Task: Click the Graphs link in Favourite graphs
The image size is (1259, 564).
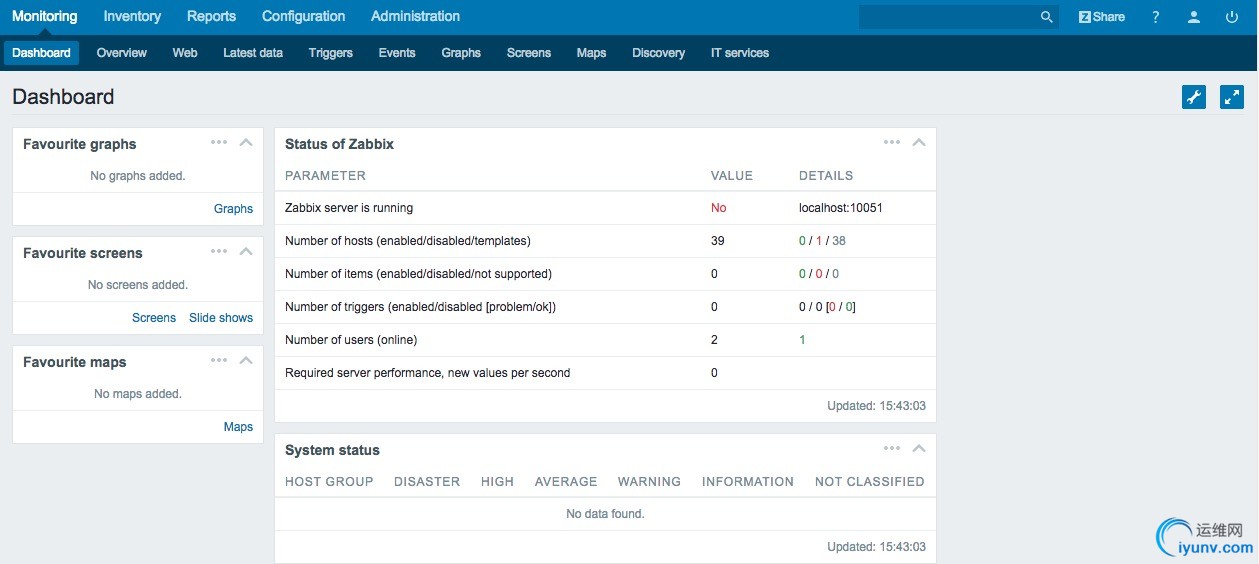Action: (233, 209)
